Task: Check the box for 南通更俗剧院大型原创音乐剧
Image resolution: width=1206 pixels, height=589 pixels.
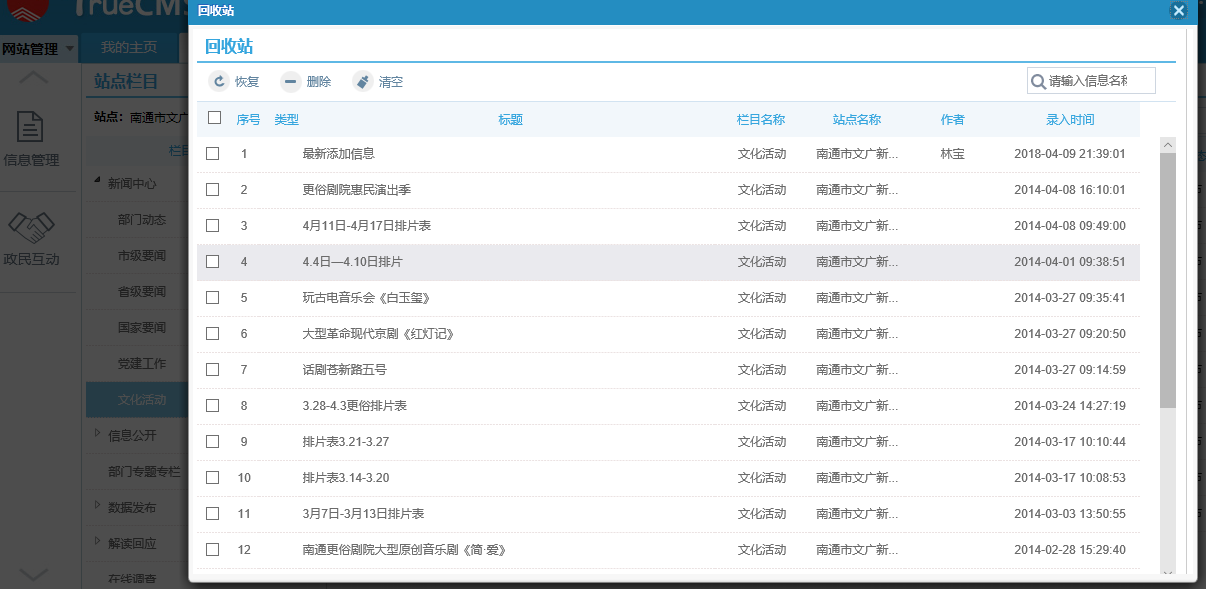Action: 212,550
